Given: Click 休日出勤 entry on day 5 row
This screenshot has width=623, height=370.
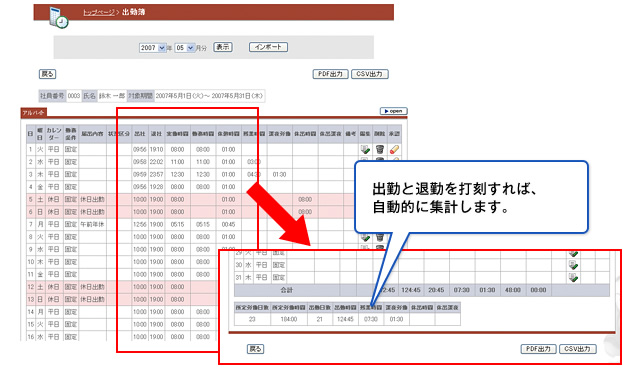Looking at the screenshot, I should (x=92, y=200).
